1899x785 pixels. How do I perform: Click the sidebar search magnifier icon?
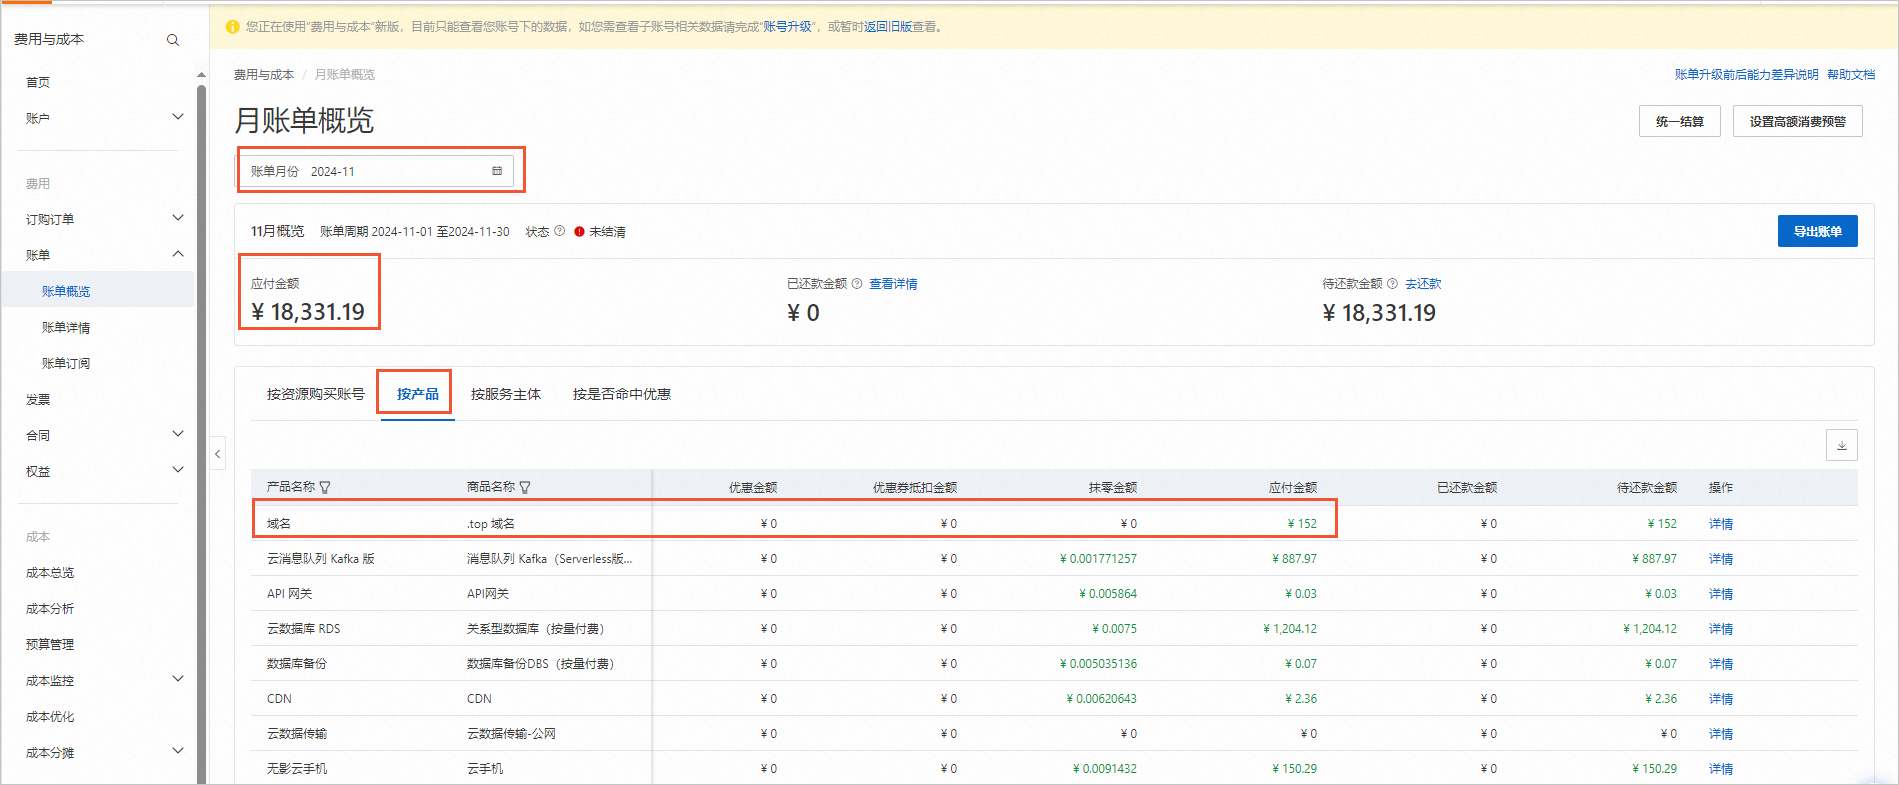click(x=173, y=40)
